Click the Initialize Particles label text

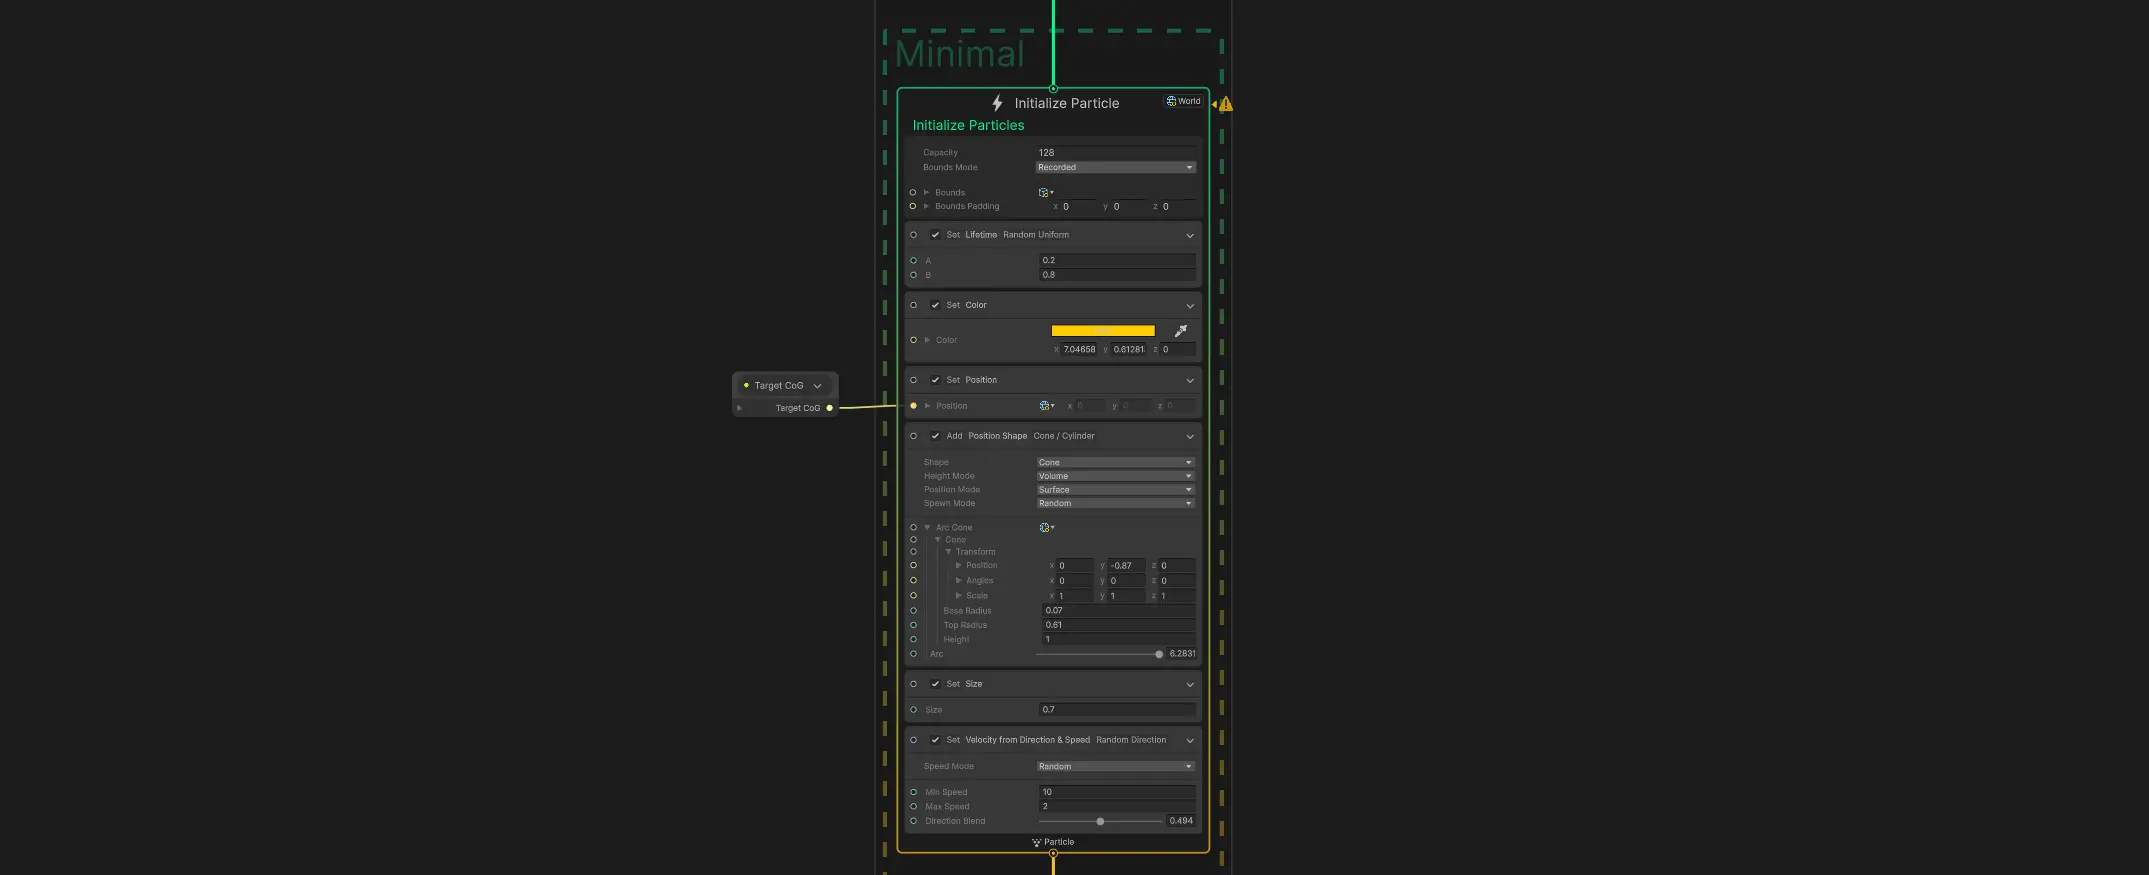[x=968, y=126]
